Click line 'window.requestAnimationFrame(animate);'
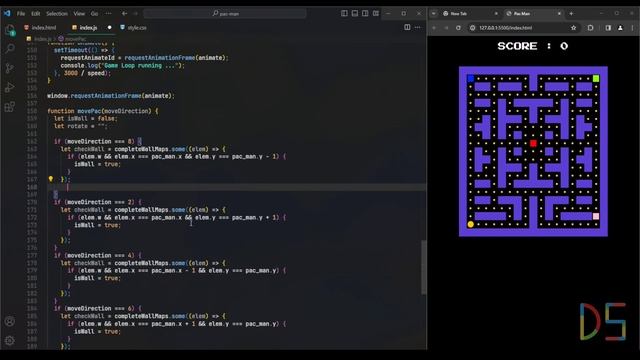Viewport: 640px width, 360px height. [111, 96]
